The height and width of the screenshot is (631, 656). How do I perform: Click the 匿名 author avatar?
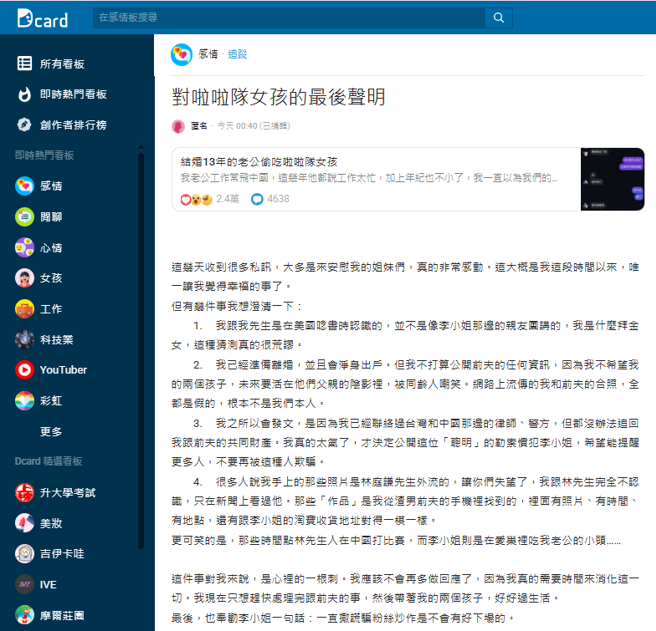coord(178,126)
